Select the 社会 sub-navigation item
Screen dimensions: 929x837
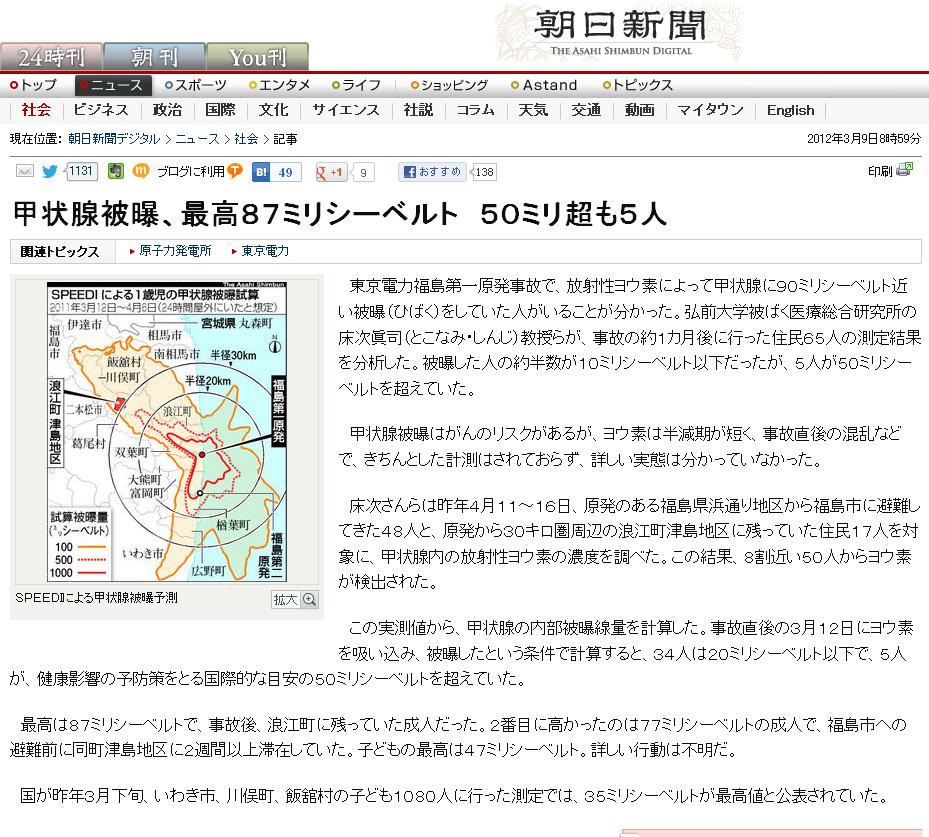(36, 110)
